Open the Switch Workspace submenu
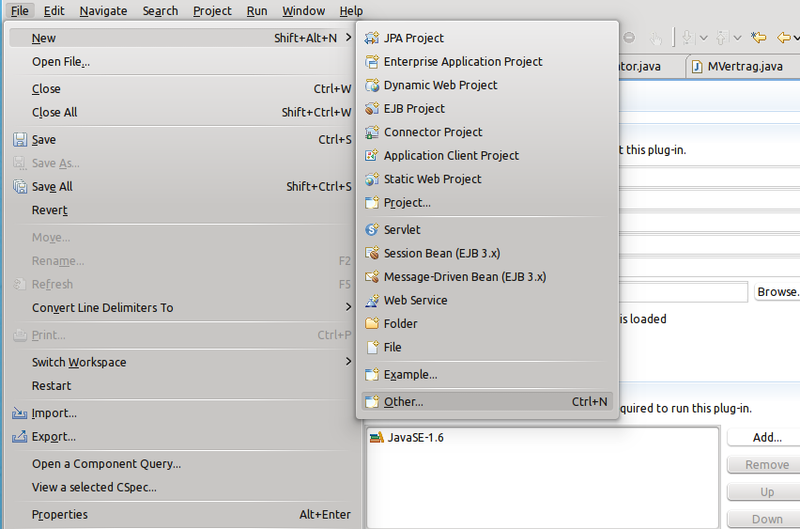Viewport: 800px width, 529px height. point(348,362)
